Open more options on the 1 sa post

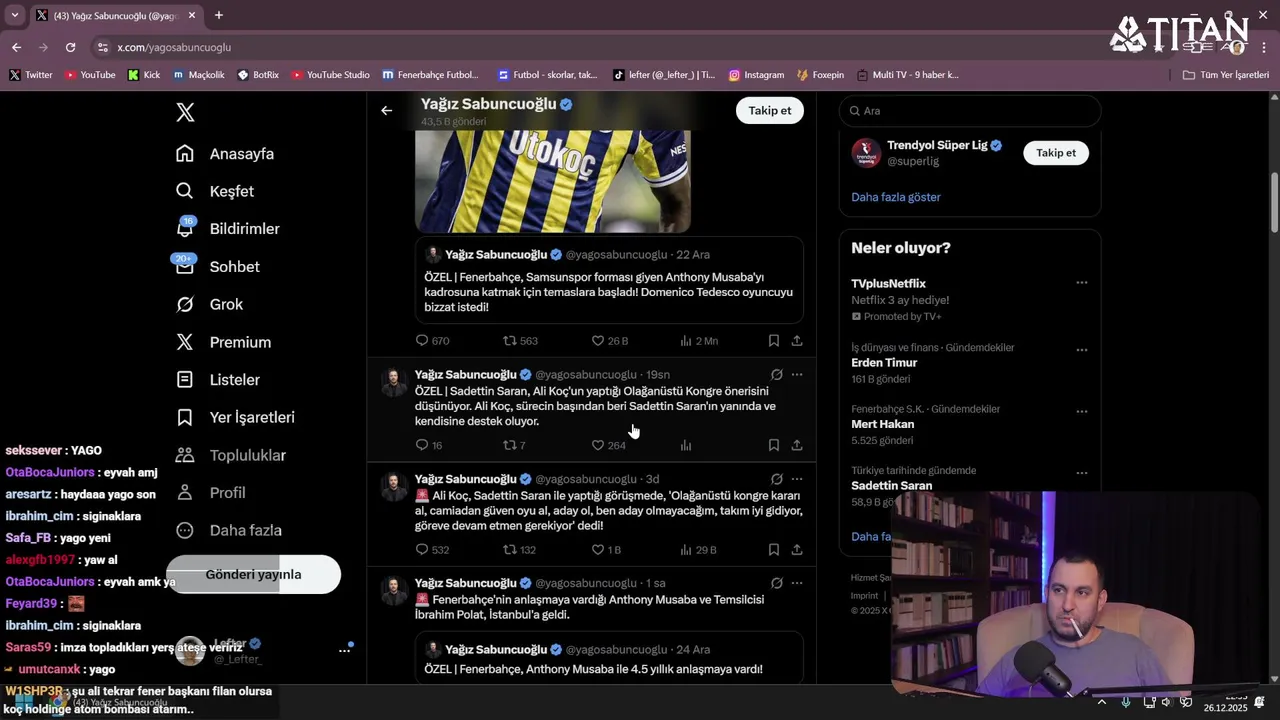pyautogui.click(x=797, y=583)
